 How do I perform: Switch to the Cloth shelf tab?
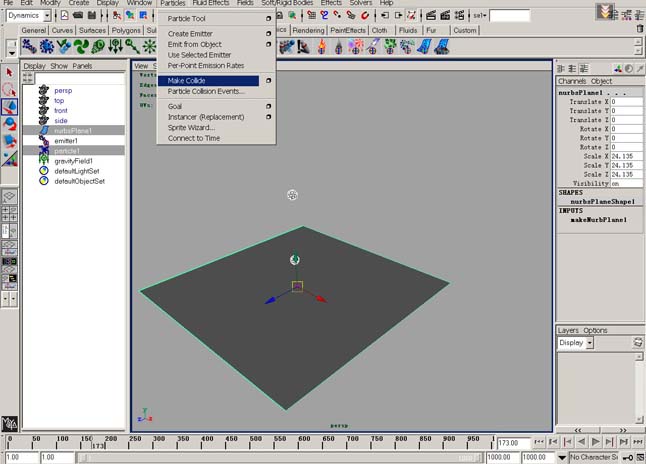379,30
